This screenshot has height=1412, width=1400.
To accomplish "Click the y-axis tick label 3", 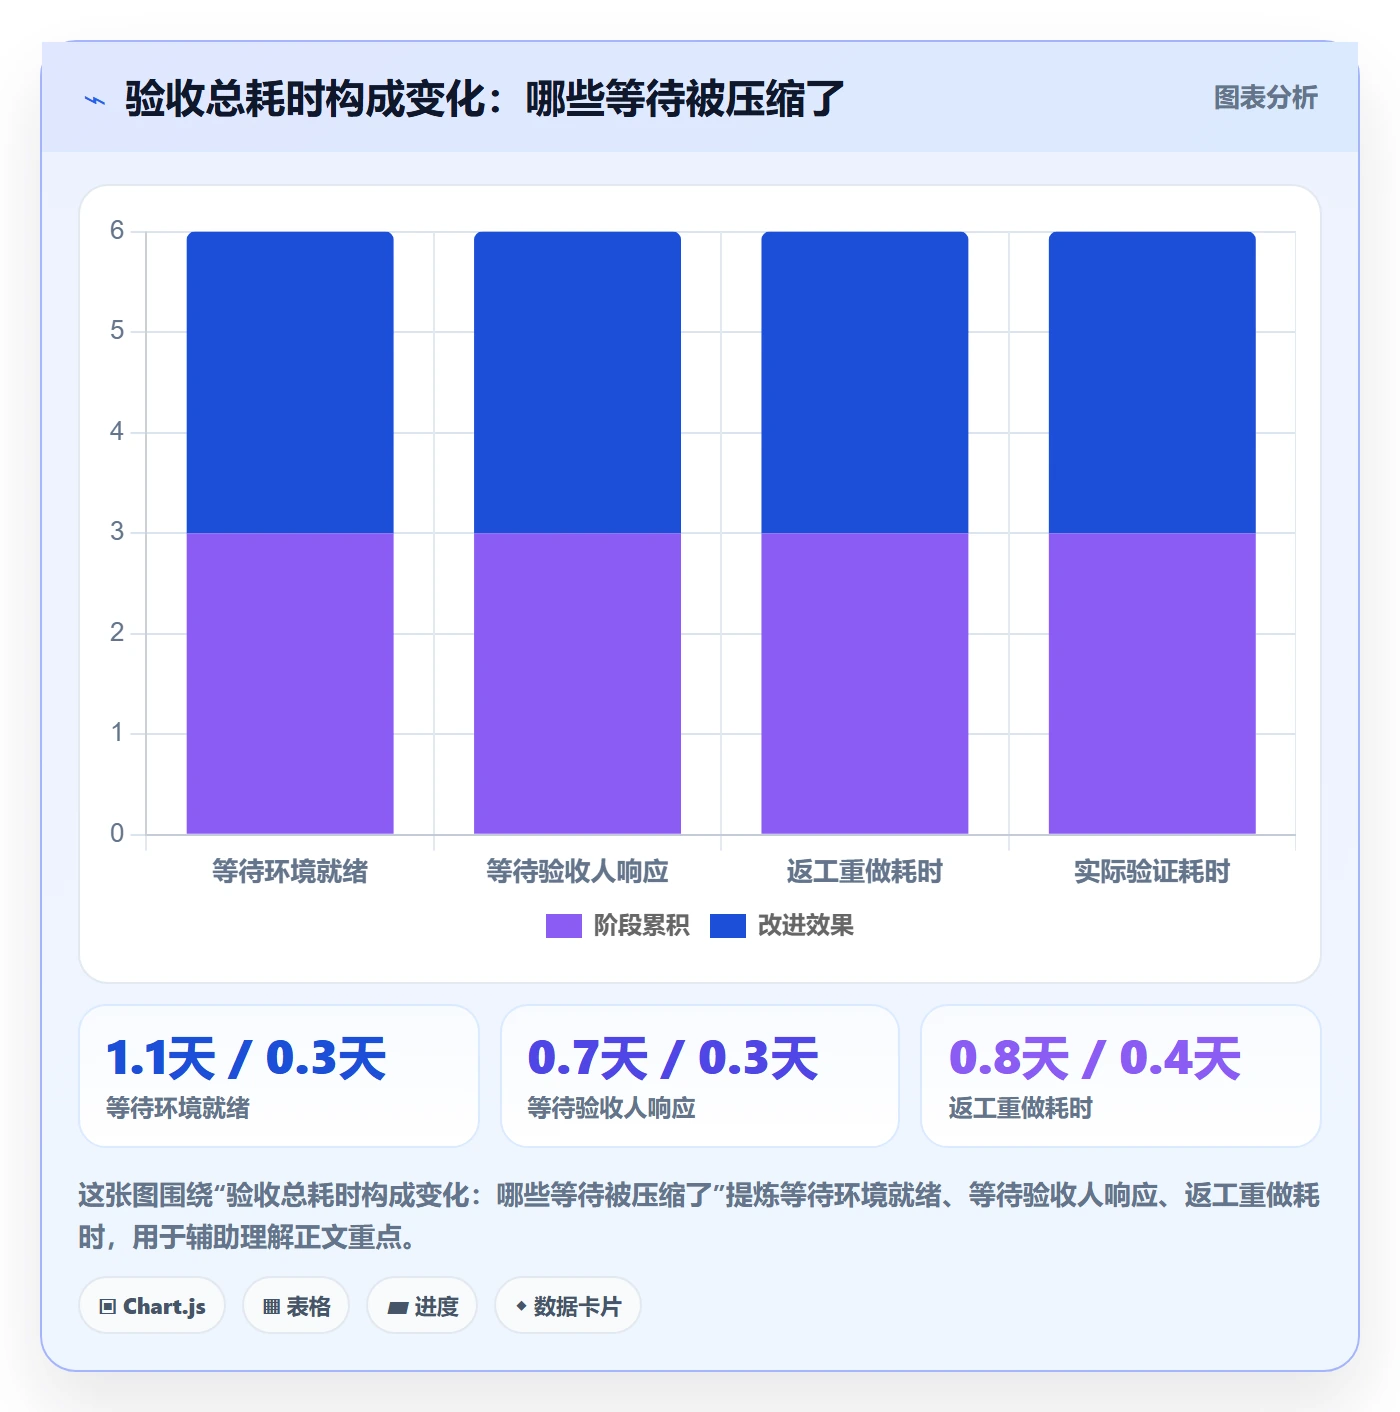I will [x=117, y=532].
